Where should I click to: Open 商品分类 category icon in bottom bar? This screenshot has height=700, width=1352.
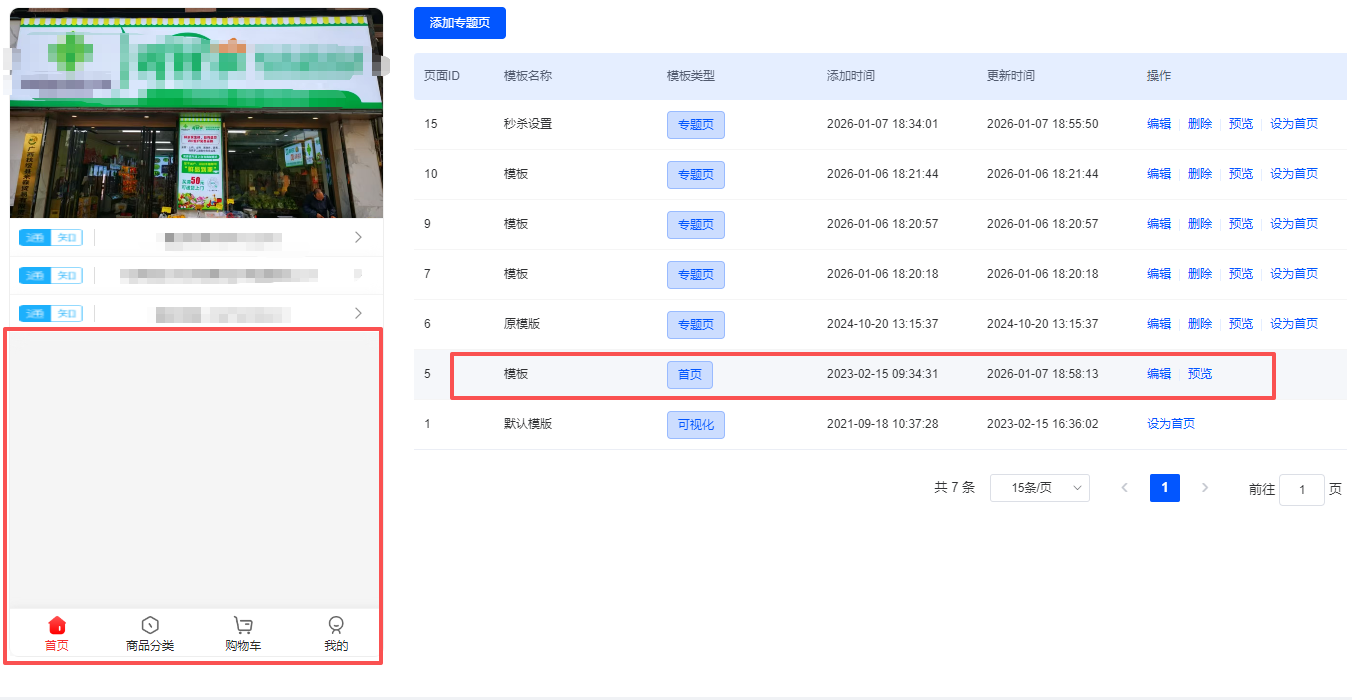[x=150, y=626]
